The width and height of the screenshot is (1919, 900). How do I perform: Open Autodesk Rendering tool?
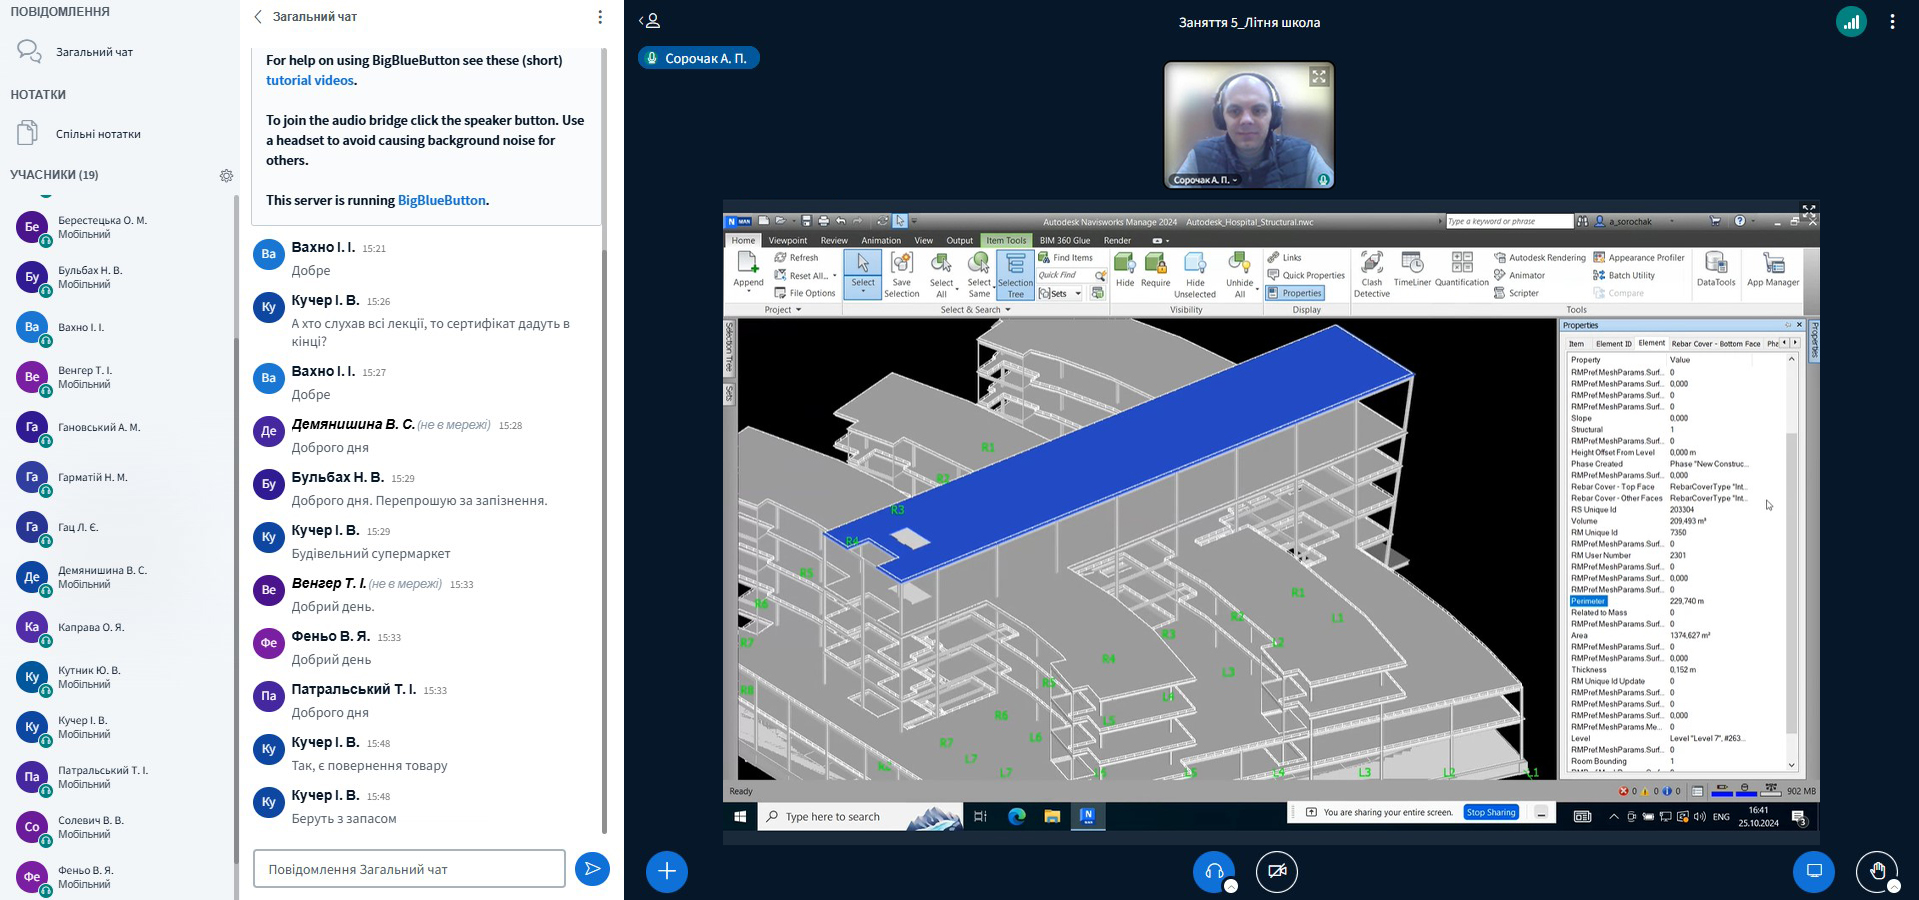(x=1540, y=258)
